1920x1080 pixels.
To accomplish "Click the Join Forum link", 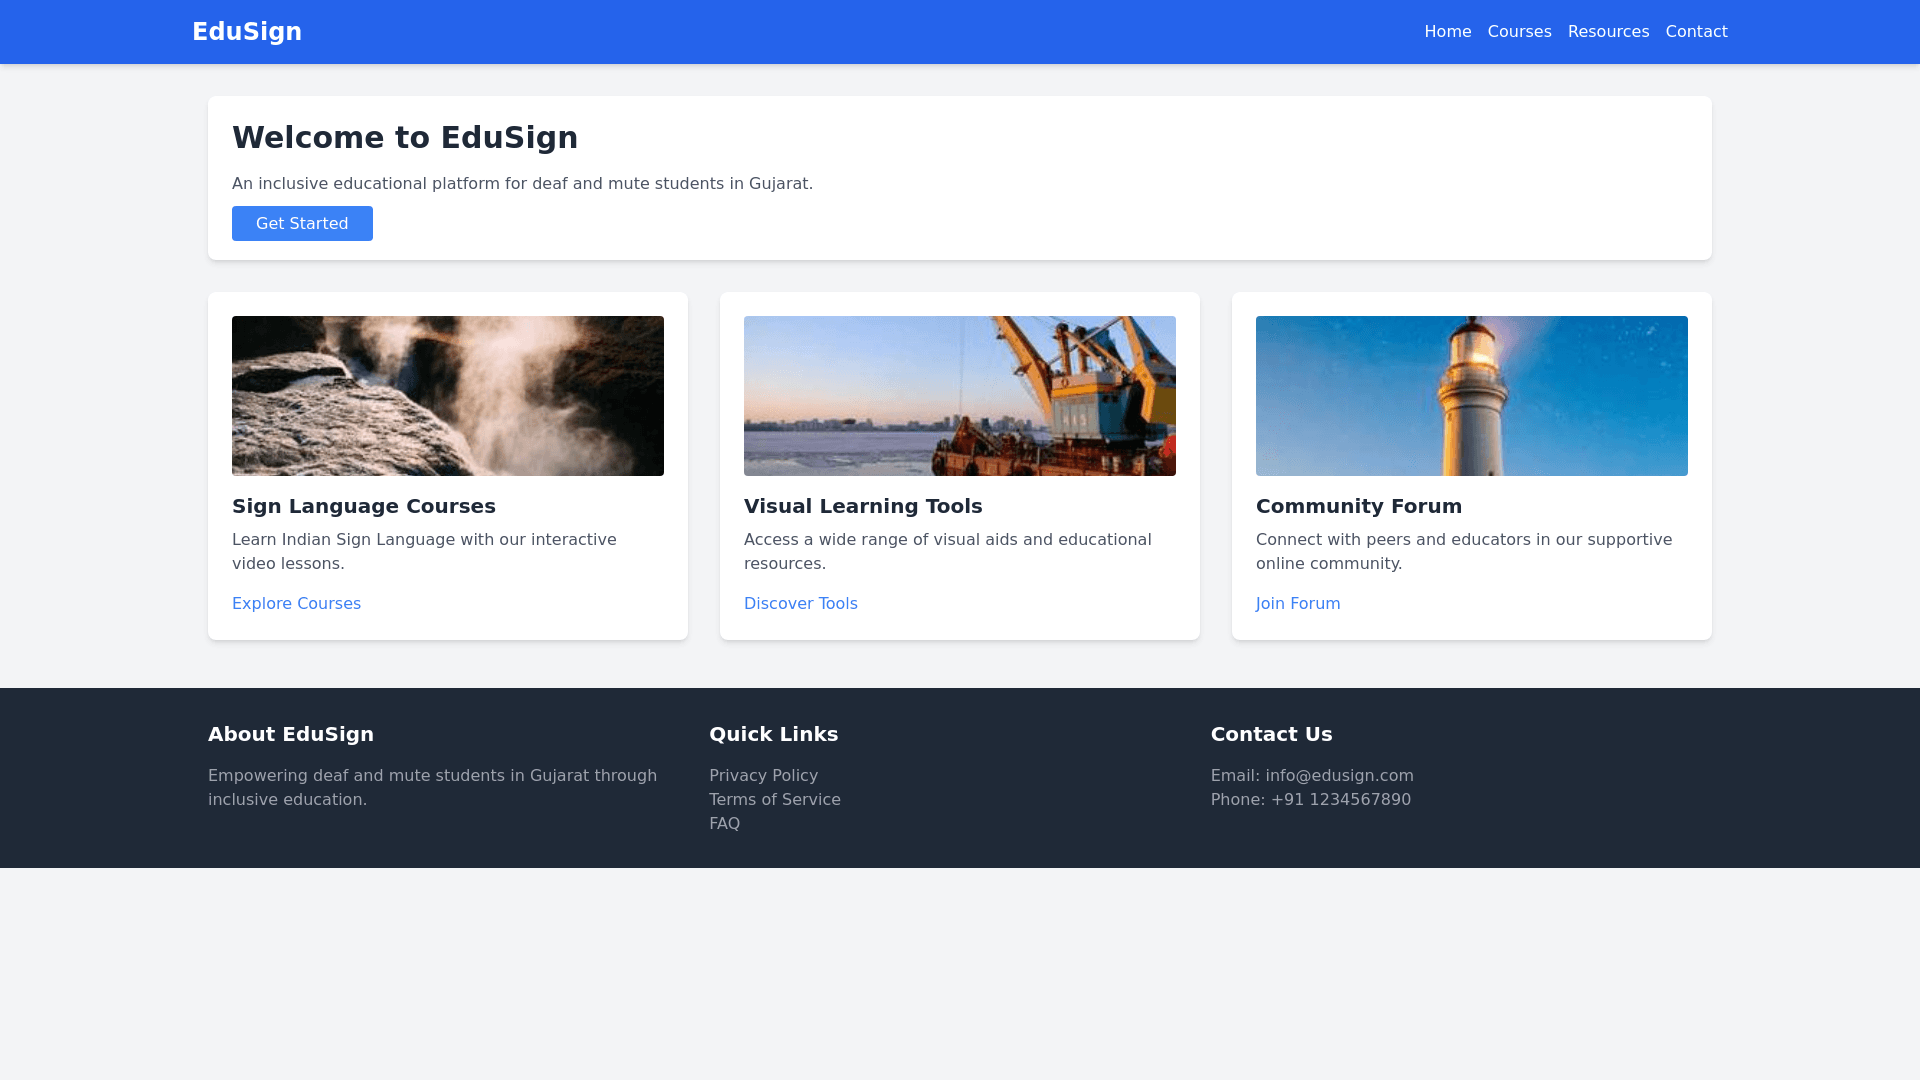I will pyautogui.click(x=1298, y=603).
